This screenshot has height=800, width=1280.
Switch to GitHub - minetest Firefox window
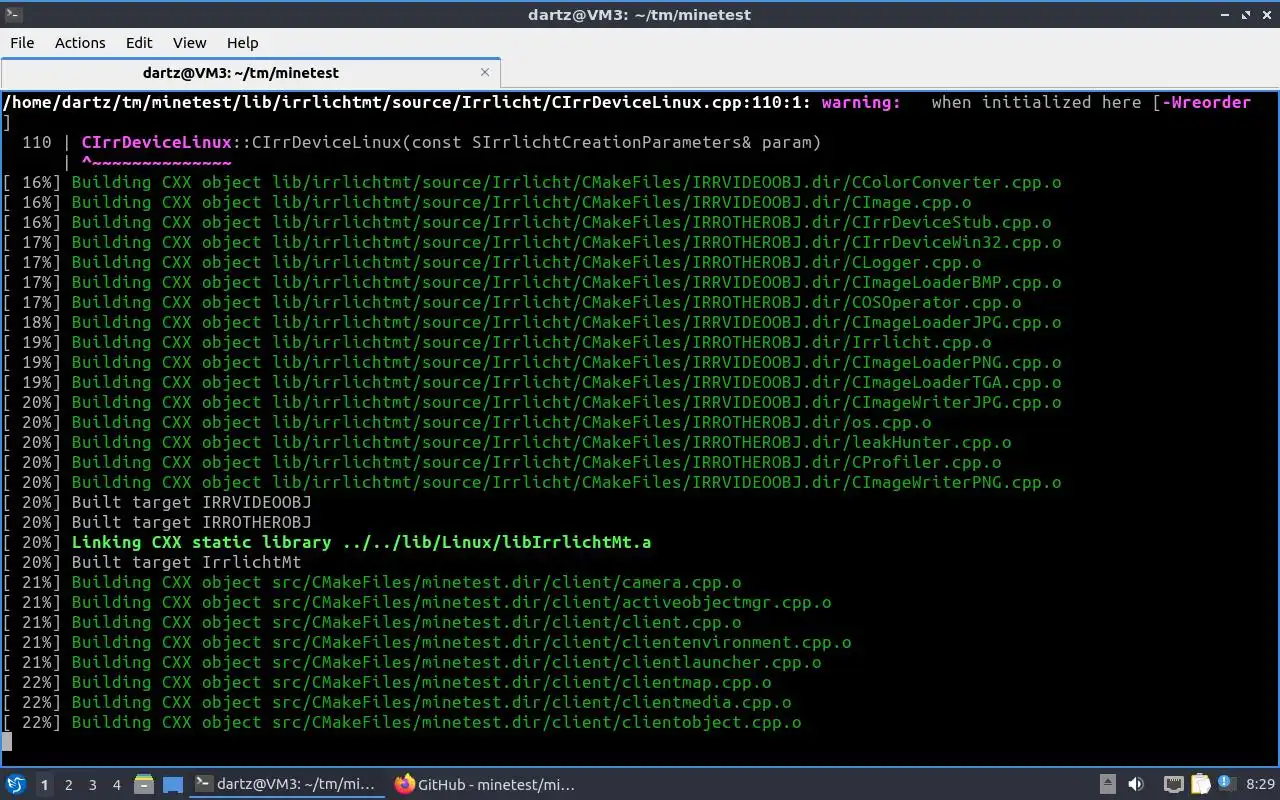(486, 785)
